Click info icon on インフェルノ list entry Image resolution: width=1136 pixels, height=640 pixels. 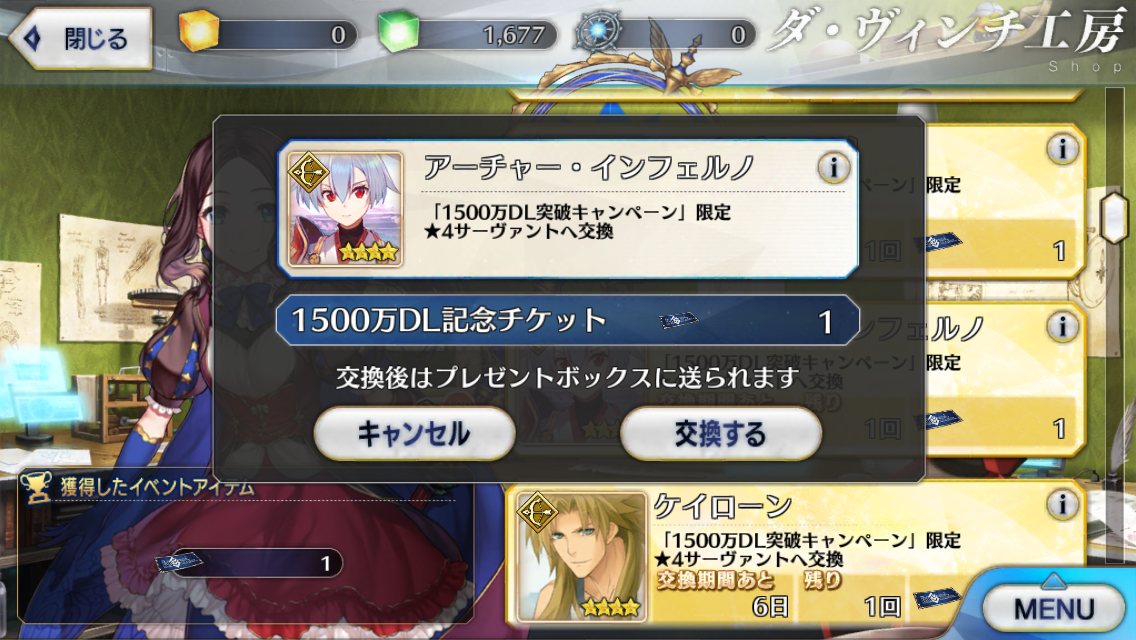[x=1062, y=326]
